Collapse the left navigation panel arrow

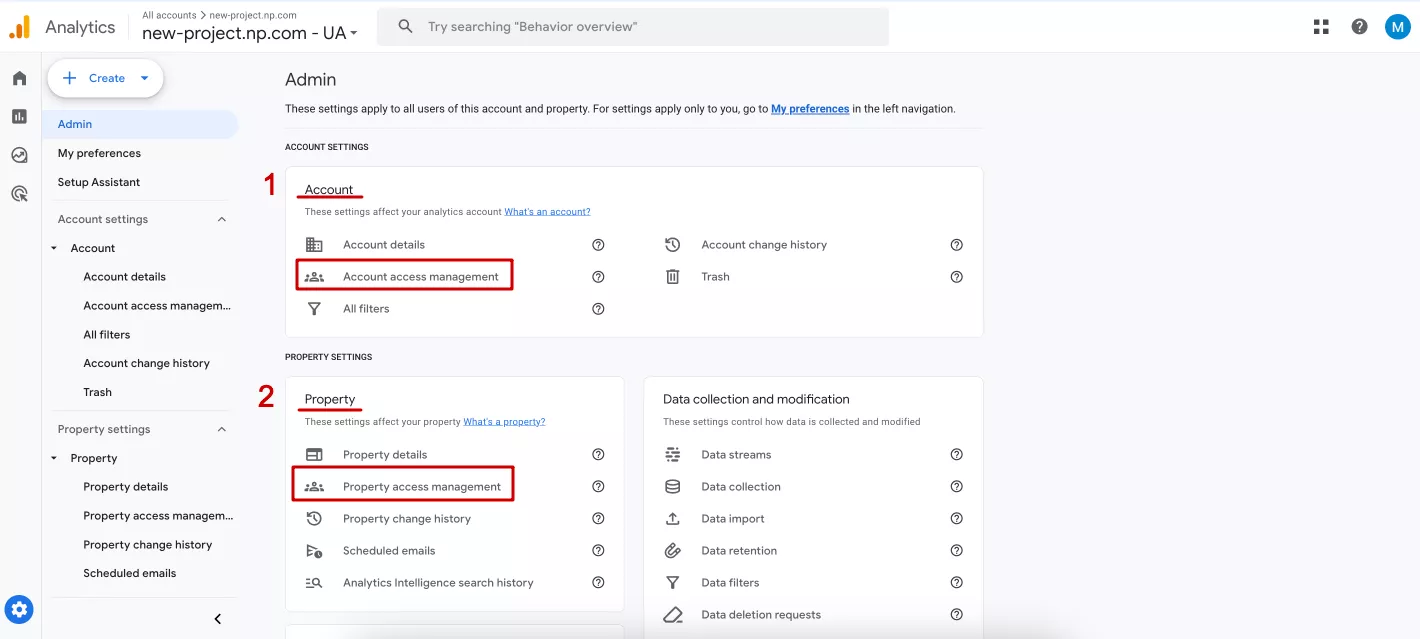pyautogui.click(x=218, y=619)
